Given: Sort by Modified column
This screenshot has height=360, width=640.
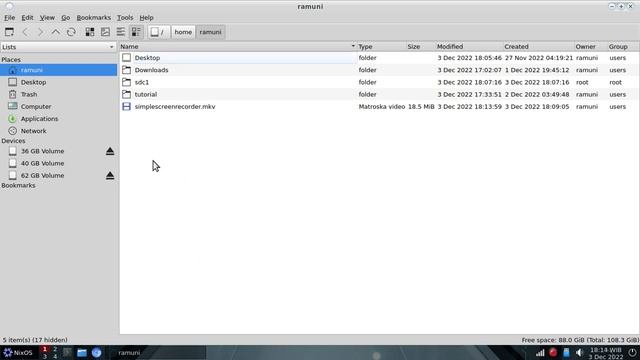Looking at the screenshot, I should pos(469,47).
